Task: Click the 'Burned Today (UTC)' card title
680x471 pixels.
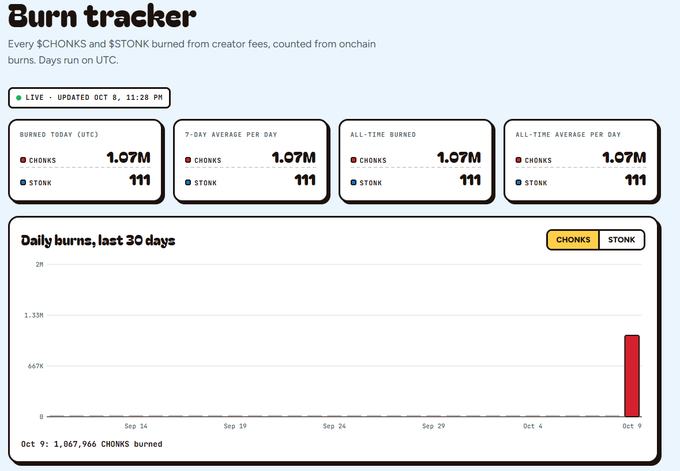Action: coord(59,134)
